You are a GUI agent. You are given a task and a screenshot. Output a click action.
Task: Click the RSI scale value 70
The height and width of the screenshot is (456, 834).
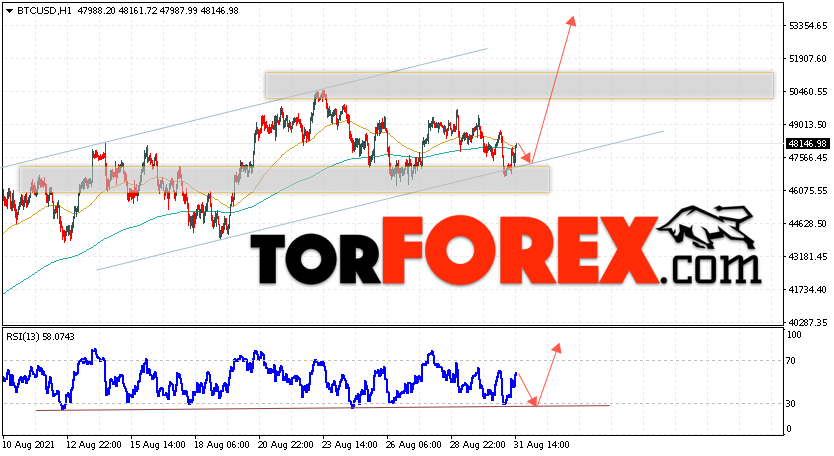point(791,361)
